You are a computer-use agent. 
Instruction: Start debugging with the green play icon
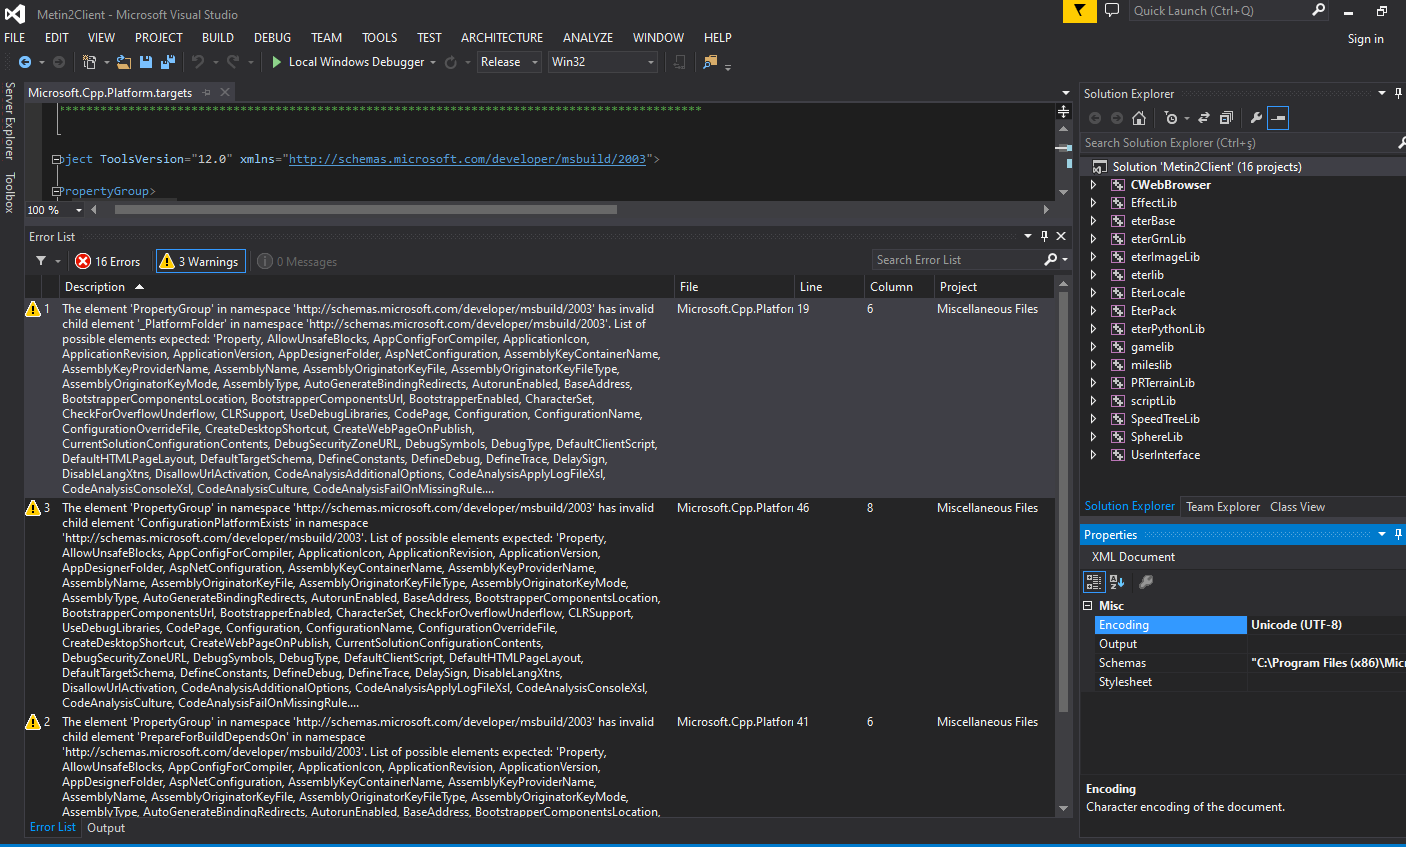tap(277, 62)
